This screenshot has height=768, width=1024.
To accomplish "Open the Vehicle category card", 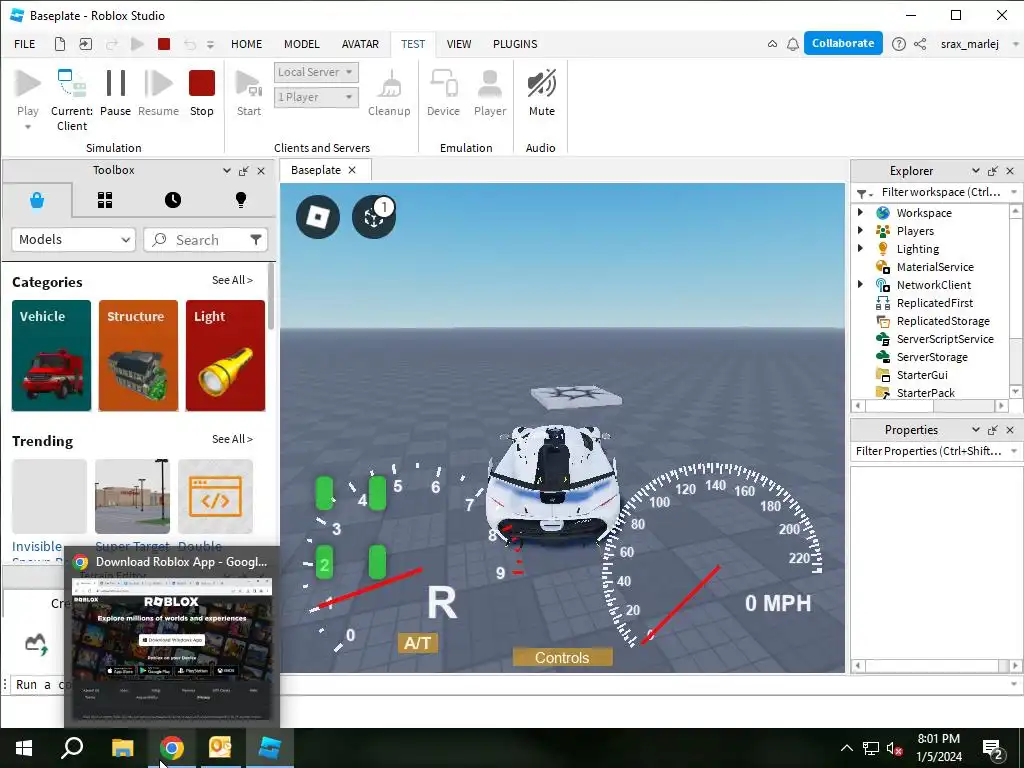I will pyautogui.click(x=52, y=355).
